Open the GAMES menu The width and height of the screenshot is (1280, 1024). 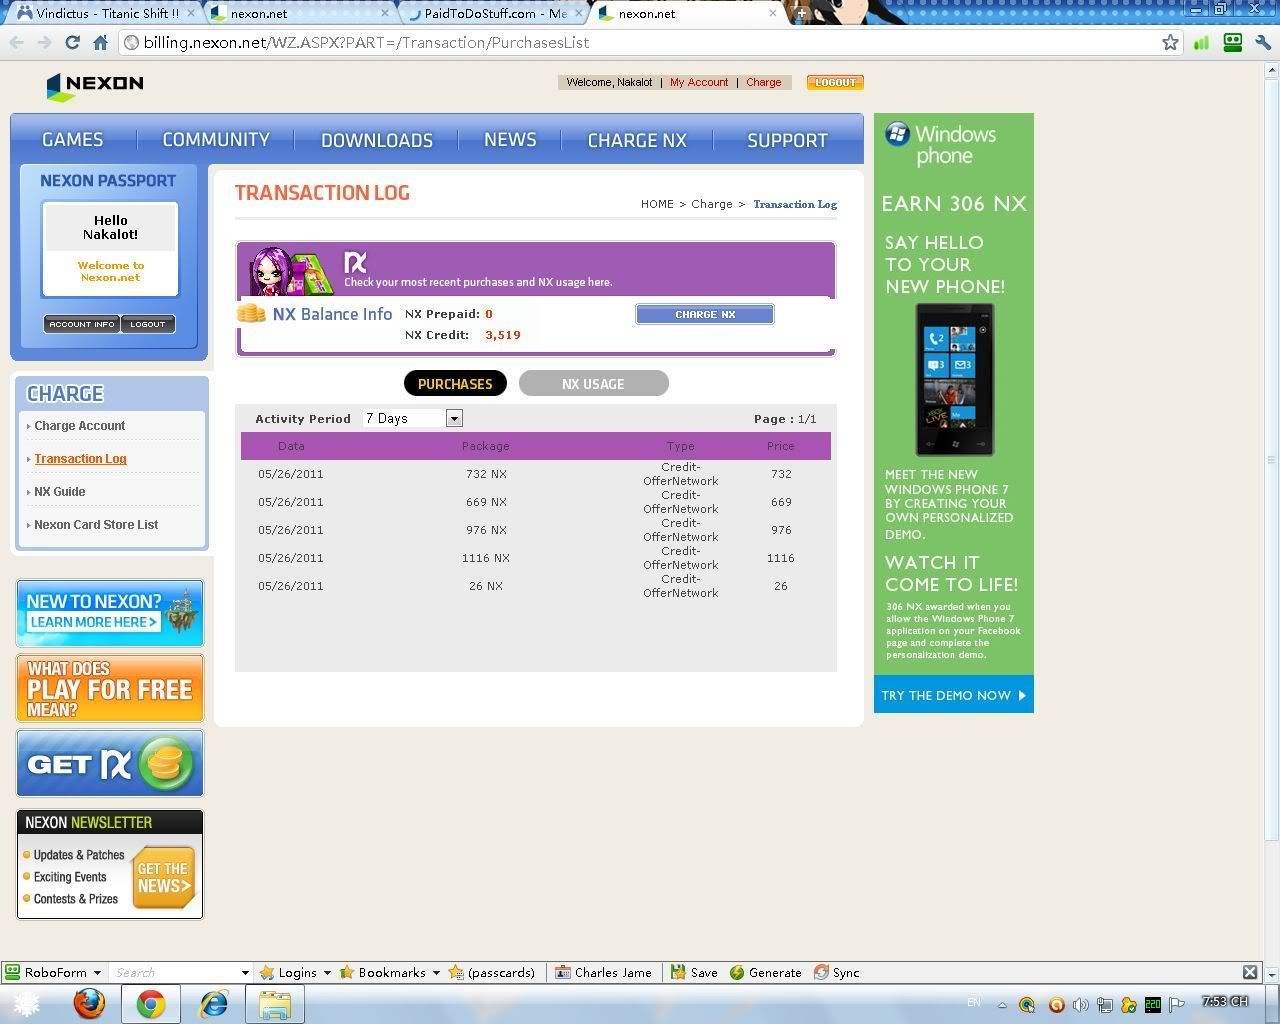tap(72, 140)
